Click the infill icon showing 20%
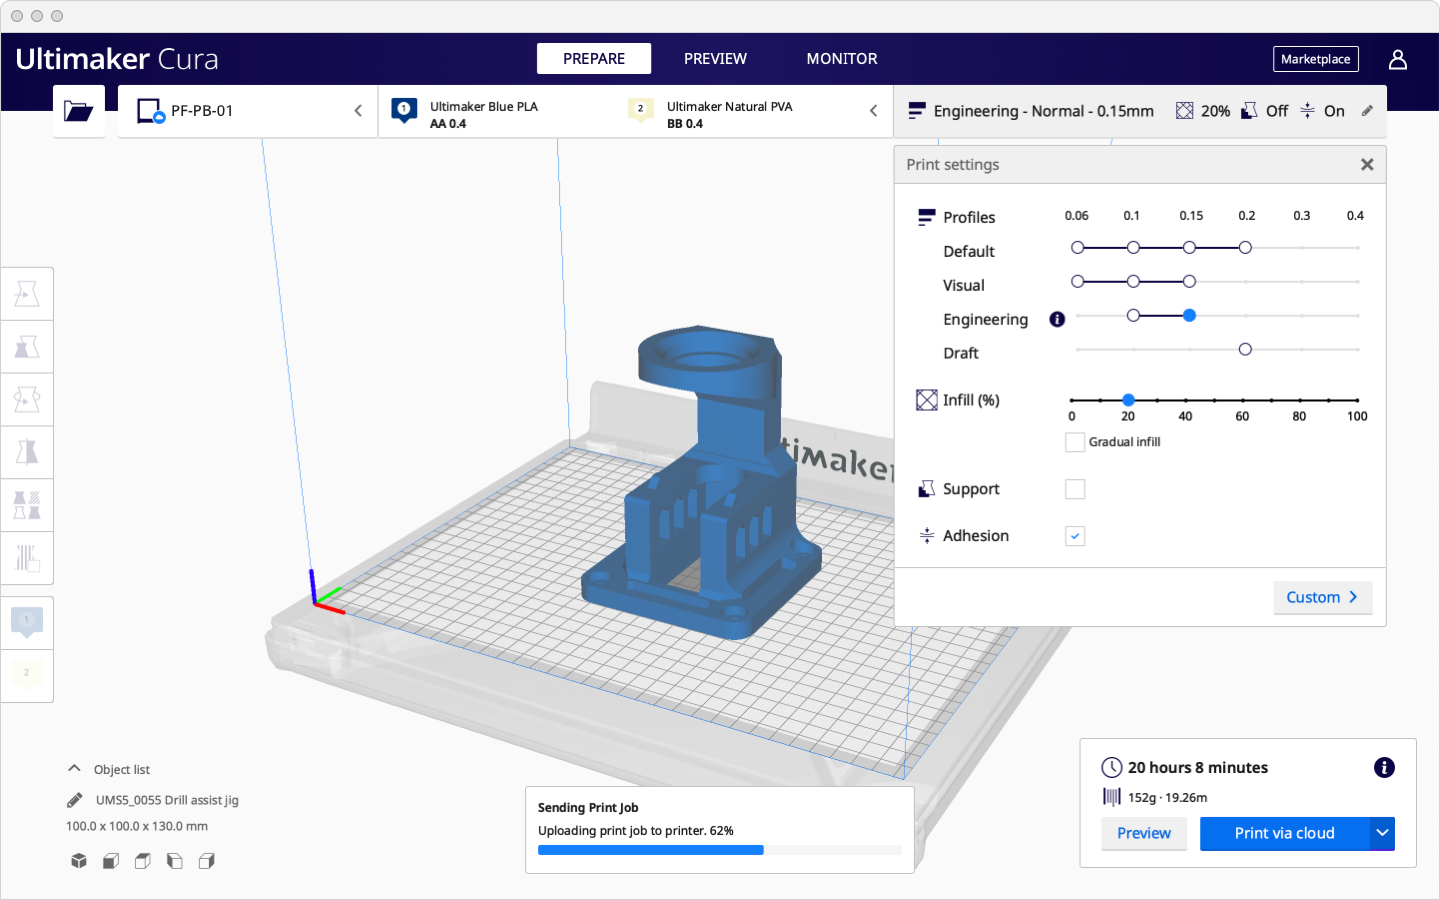 click(x=1185, y=111)
